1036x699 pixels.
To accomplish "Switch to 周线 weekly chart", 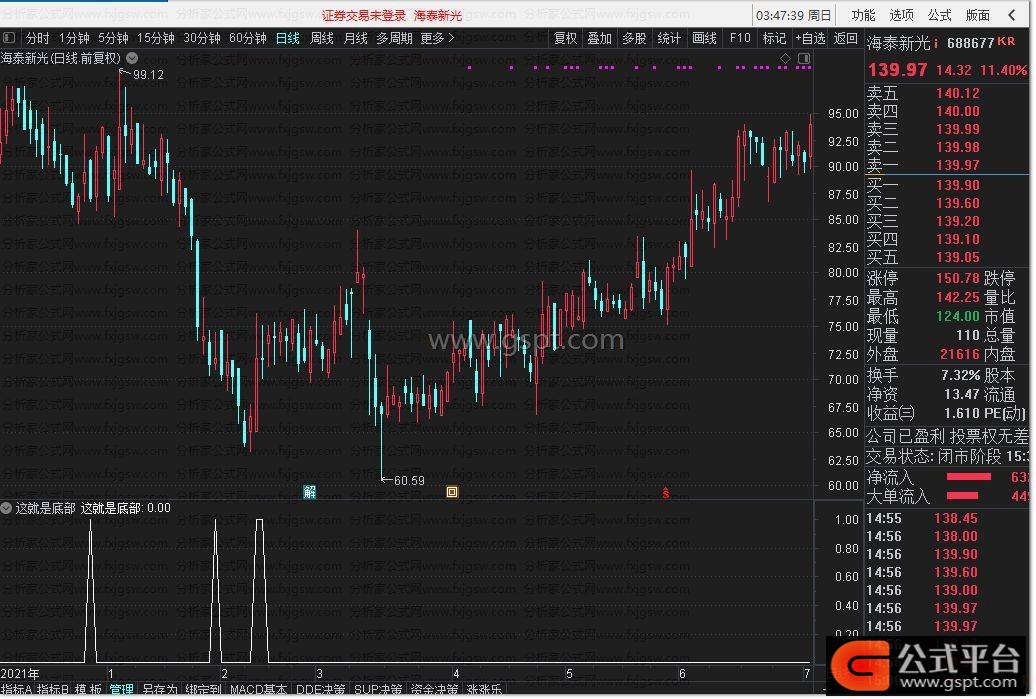I will [322, 38].
